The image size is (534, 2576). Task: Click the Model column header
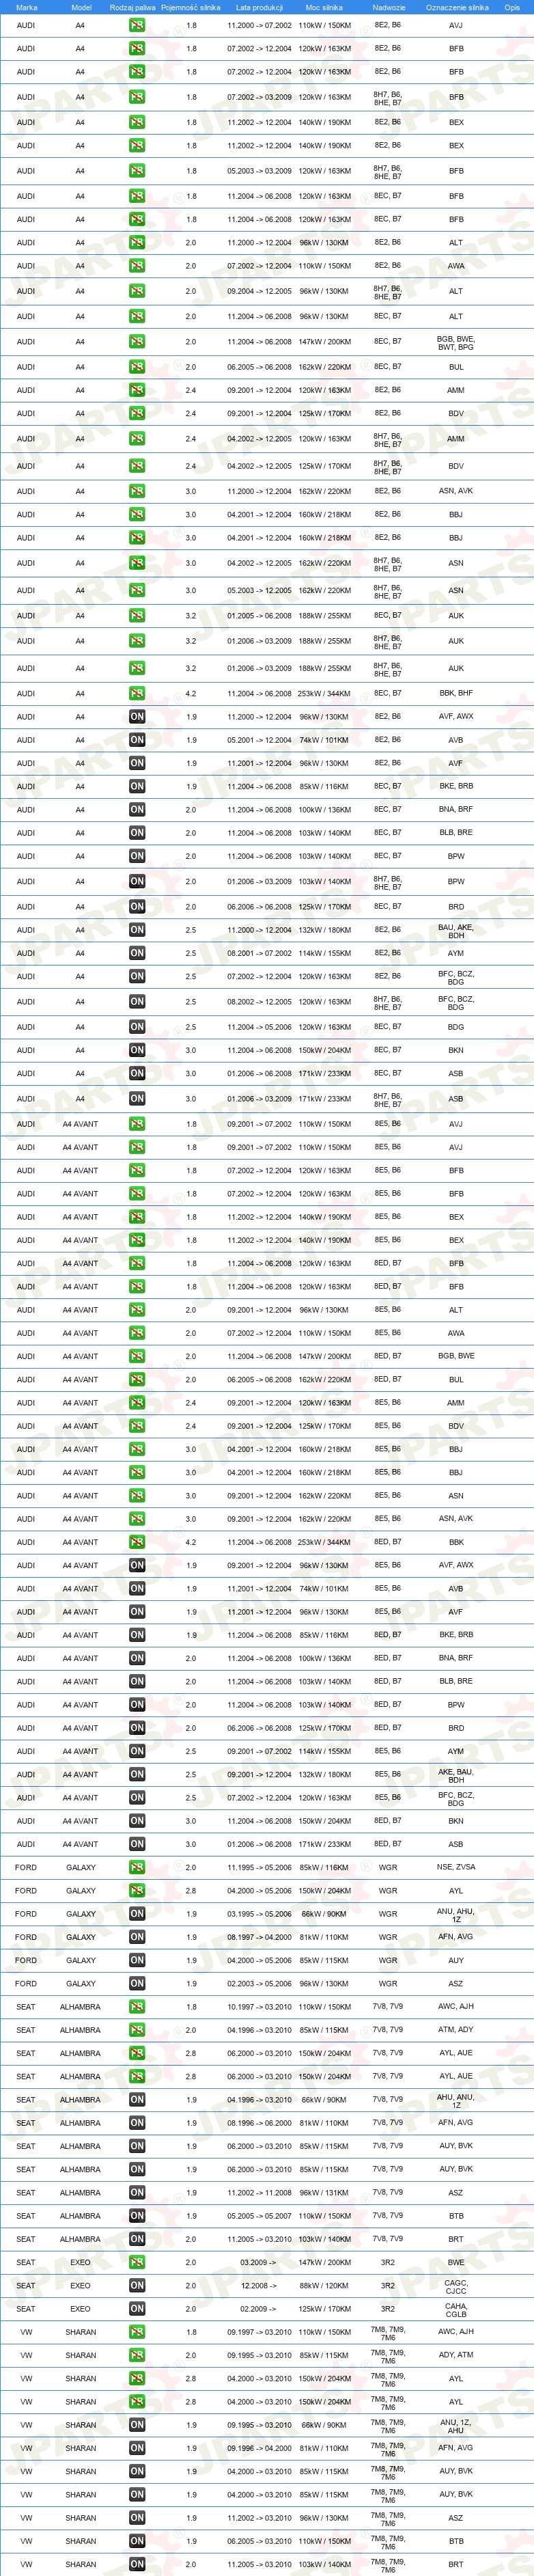[x=81, y=7]
